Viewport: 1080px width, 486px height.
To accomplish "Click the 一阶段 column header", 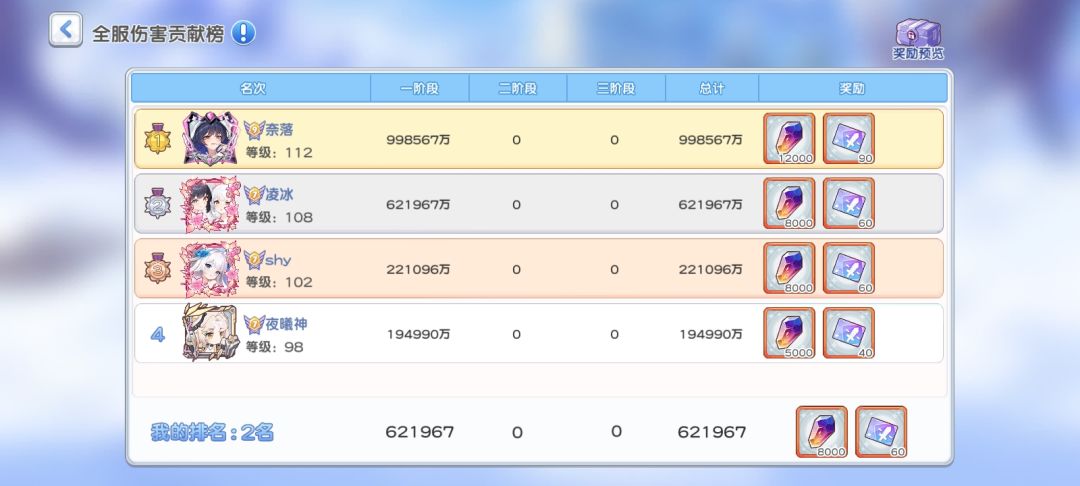I will point(419,88).
